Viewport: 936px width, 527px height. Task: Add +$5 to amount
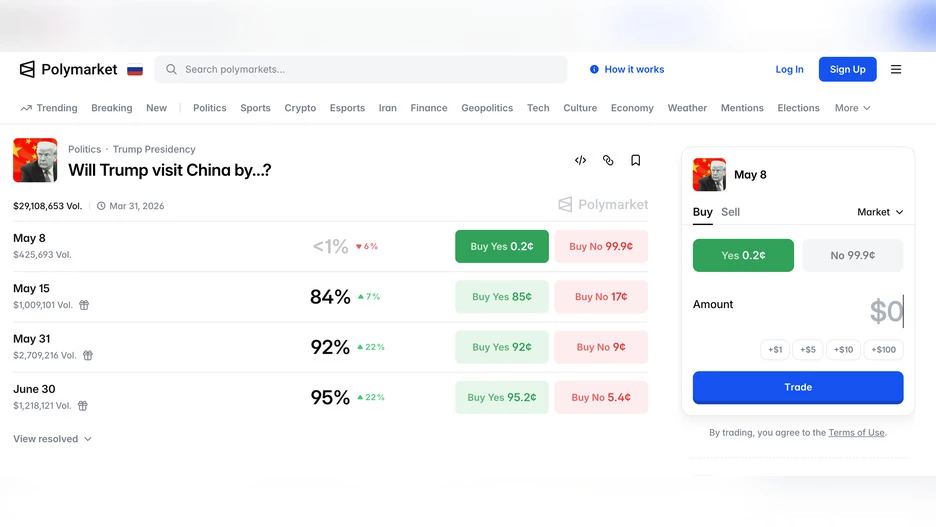point(808,350)
